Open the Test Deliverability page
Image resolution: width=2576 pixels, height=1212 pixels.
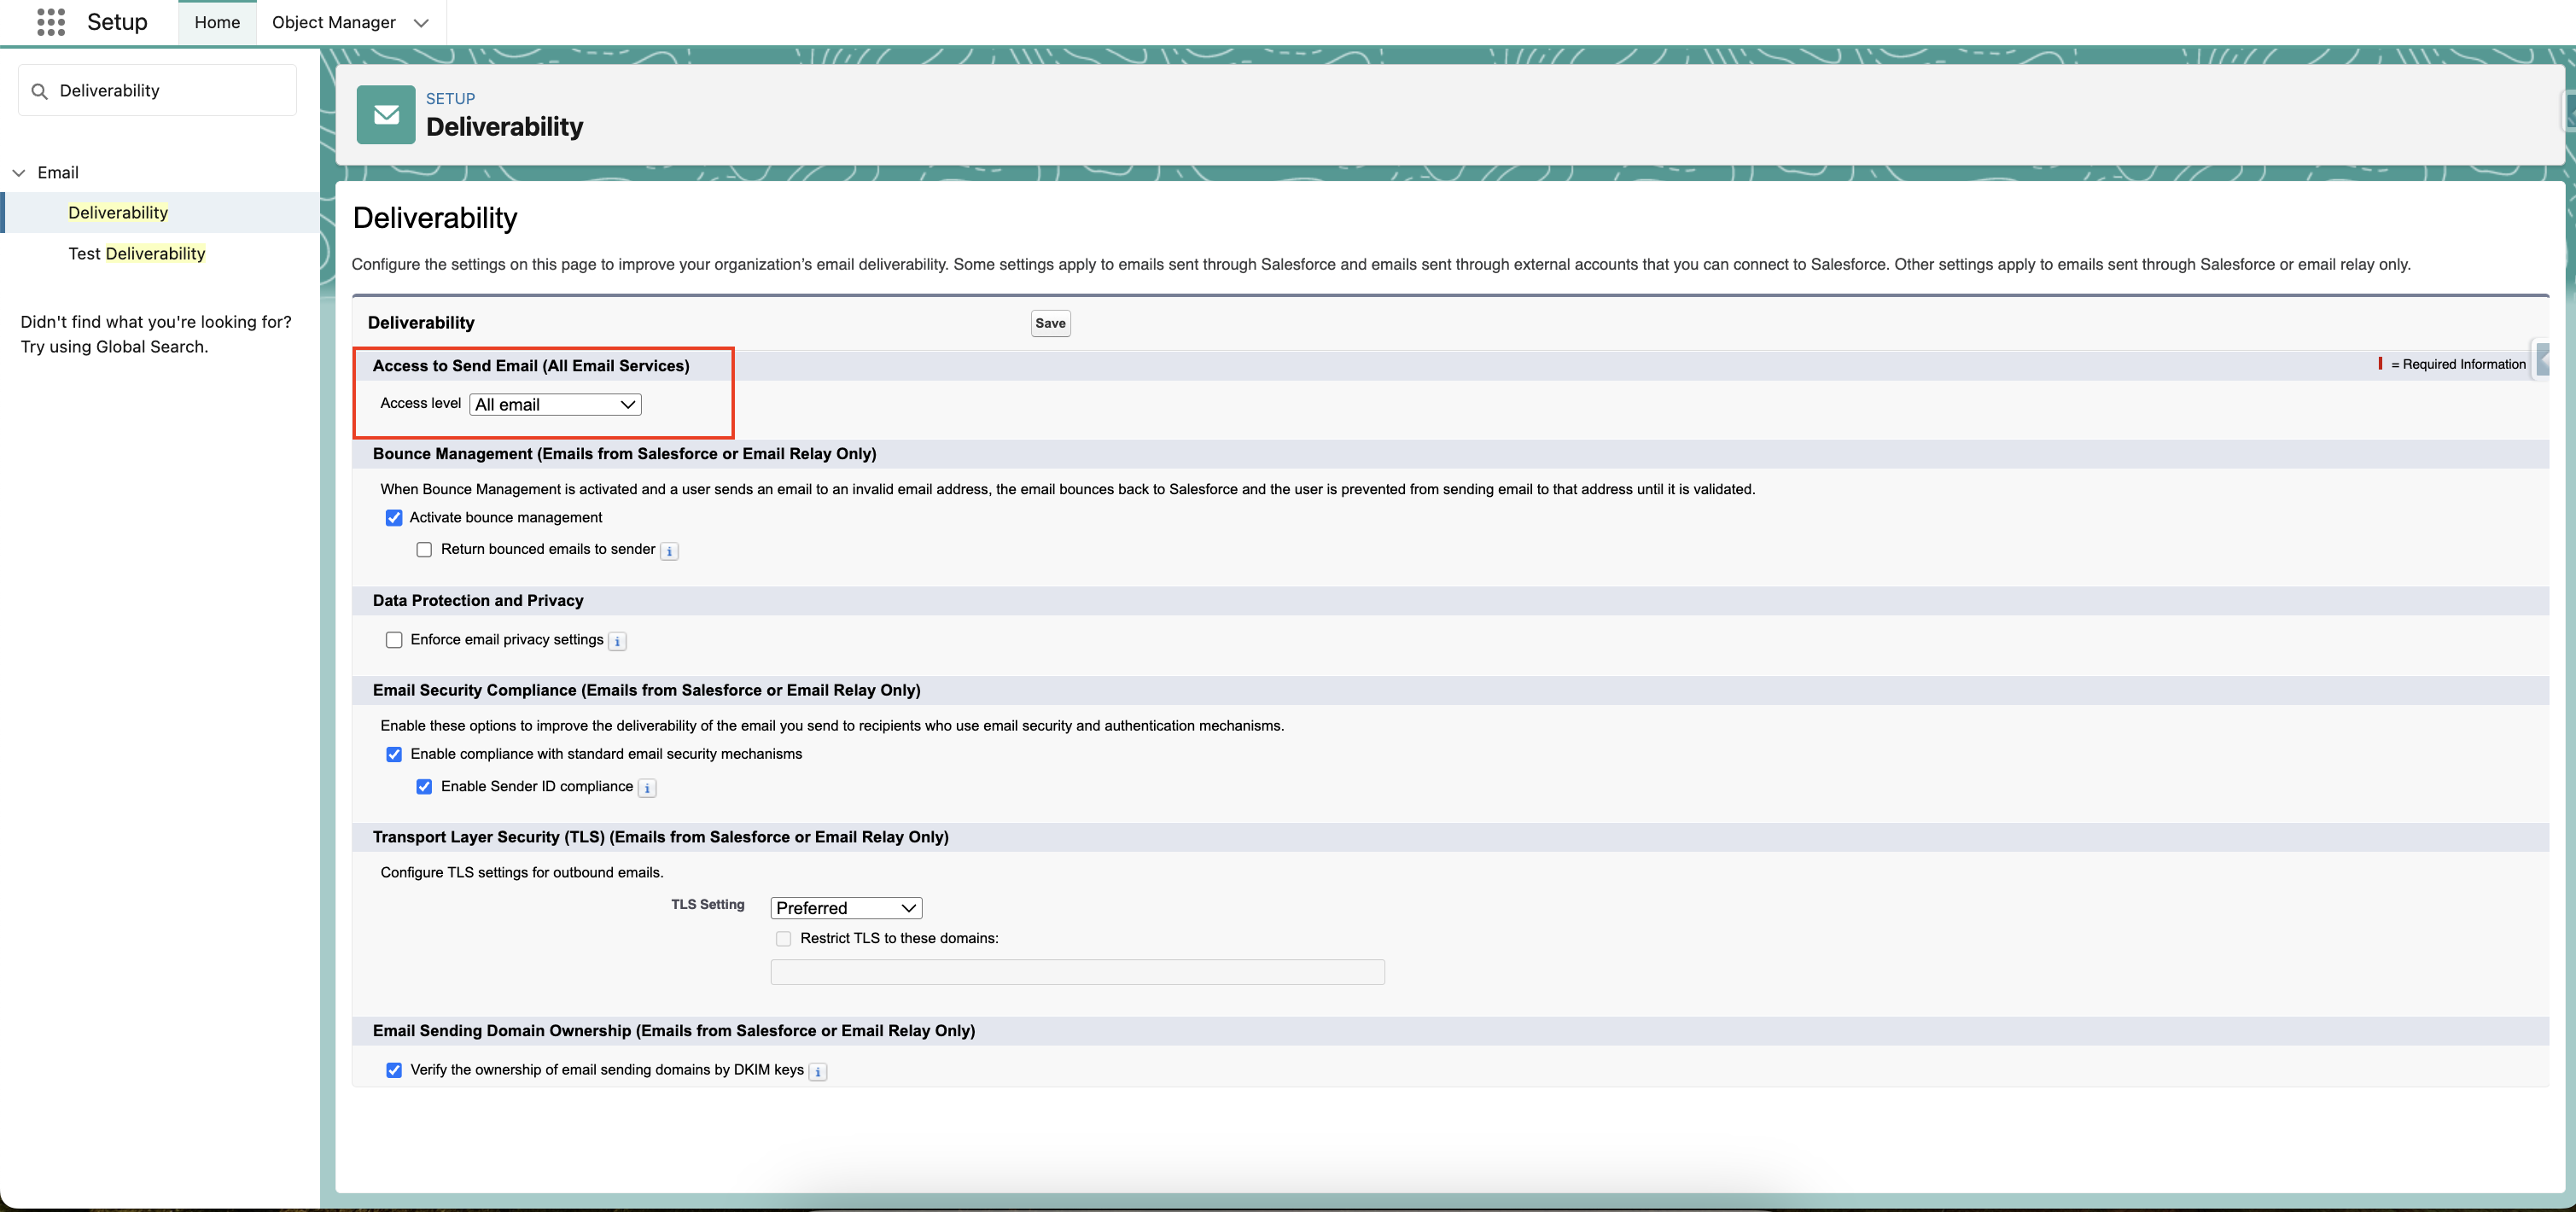pos(137,253)
